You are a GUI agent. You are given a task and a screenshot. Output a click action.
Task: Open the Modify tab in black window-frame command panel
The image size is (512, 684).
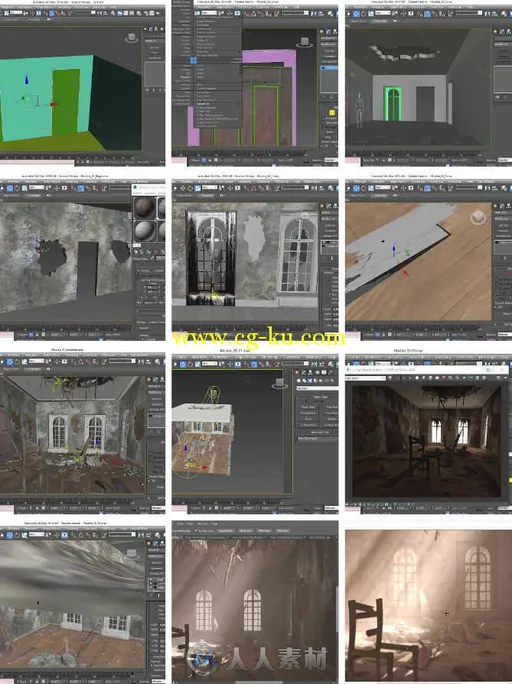pyautogui.click(x=330, y=205)
